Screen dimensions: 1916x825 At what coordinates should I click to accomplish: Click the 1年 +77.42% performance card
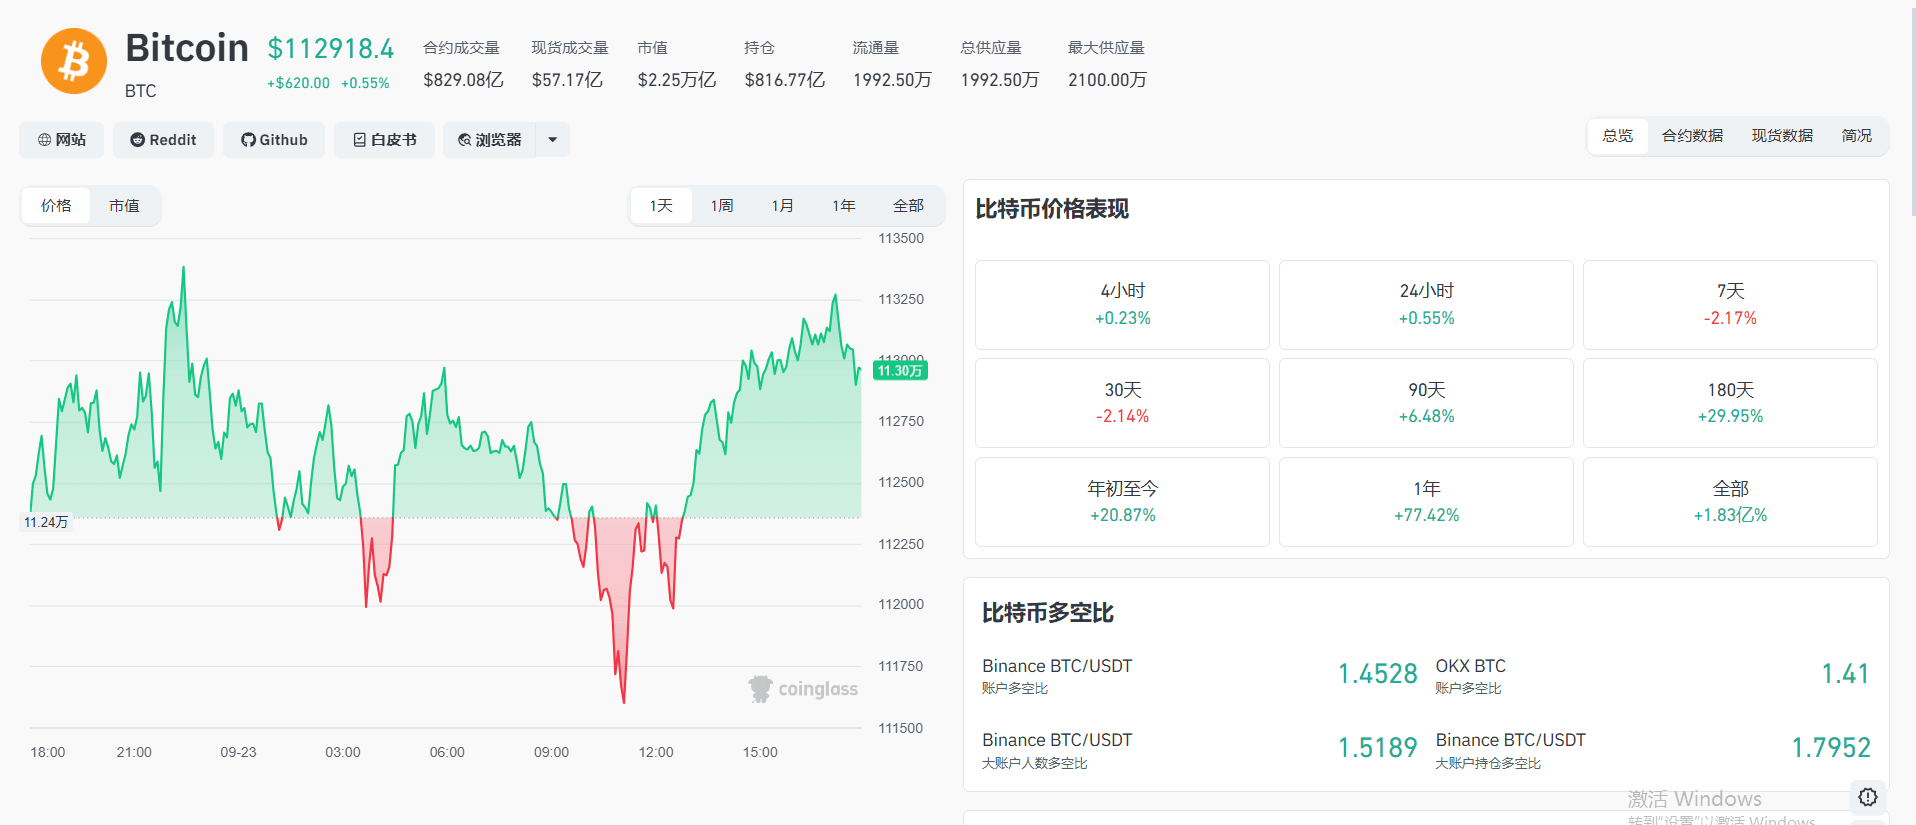[x=1426, y=502]
